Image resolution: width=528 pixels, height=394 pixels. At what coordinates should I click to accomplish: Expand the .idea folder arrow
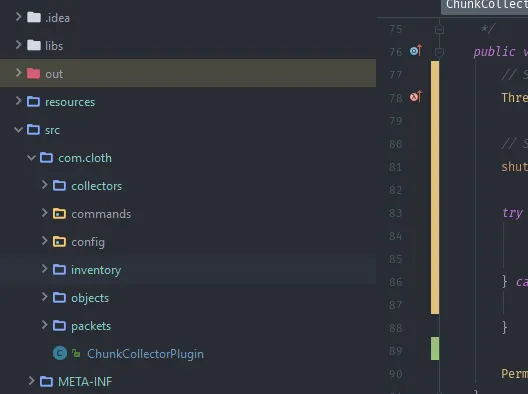19,17
